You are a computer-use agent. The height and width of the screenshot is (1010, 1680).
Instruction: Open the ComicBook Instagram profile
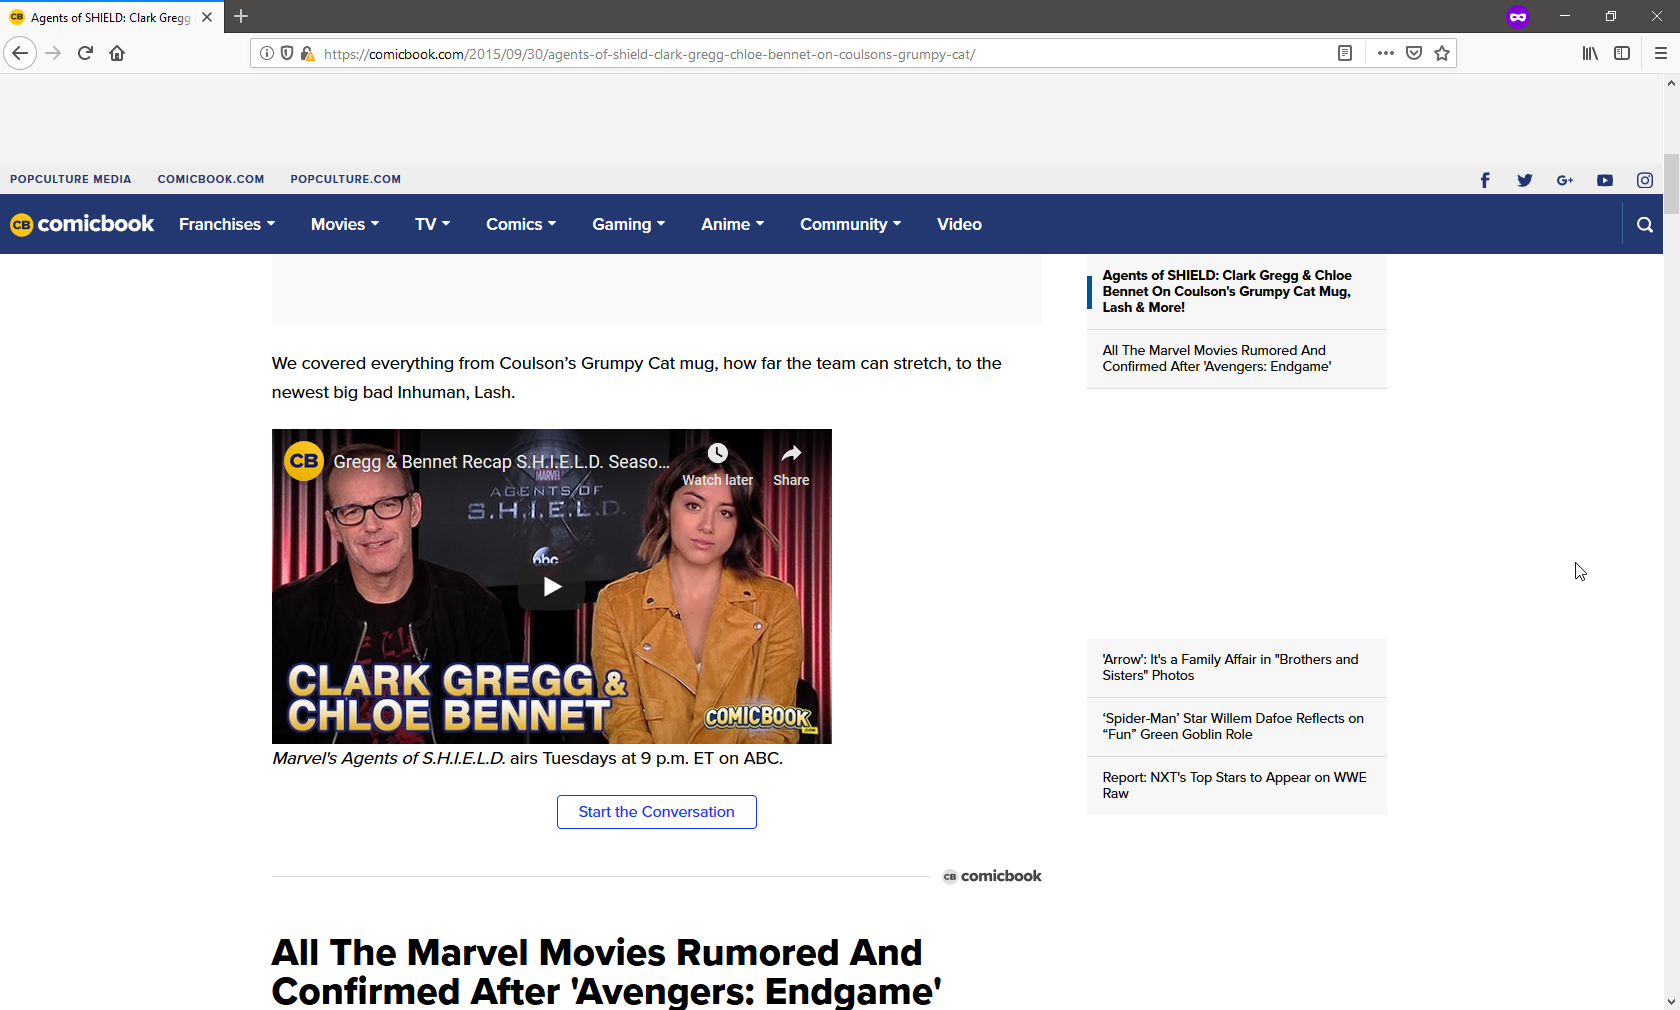pos(1645,180)
